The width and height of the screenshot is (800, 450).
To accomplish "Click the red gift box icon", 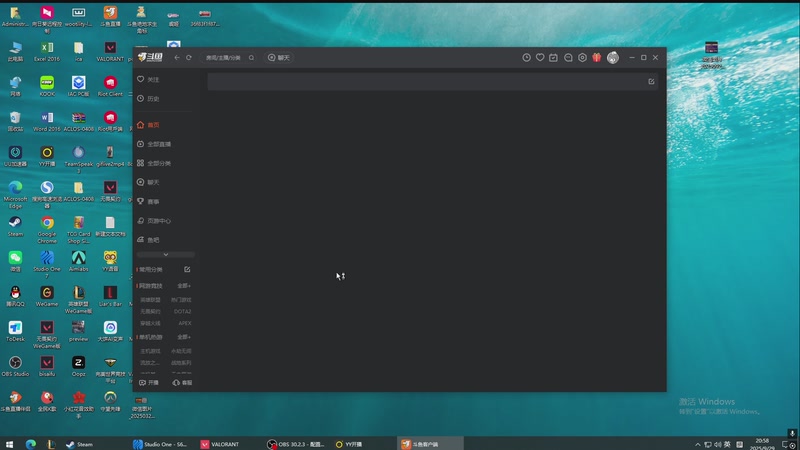I will (x=596, y=58).
